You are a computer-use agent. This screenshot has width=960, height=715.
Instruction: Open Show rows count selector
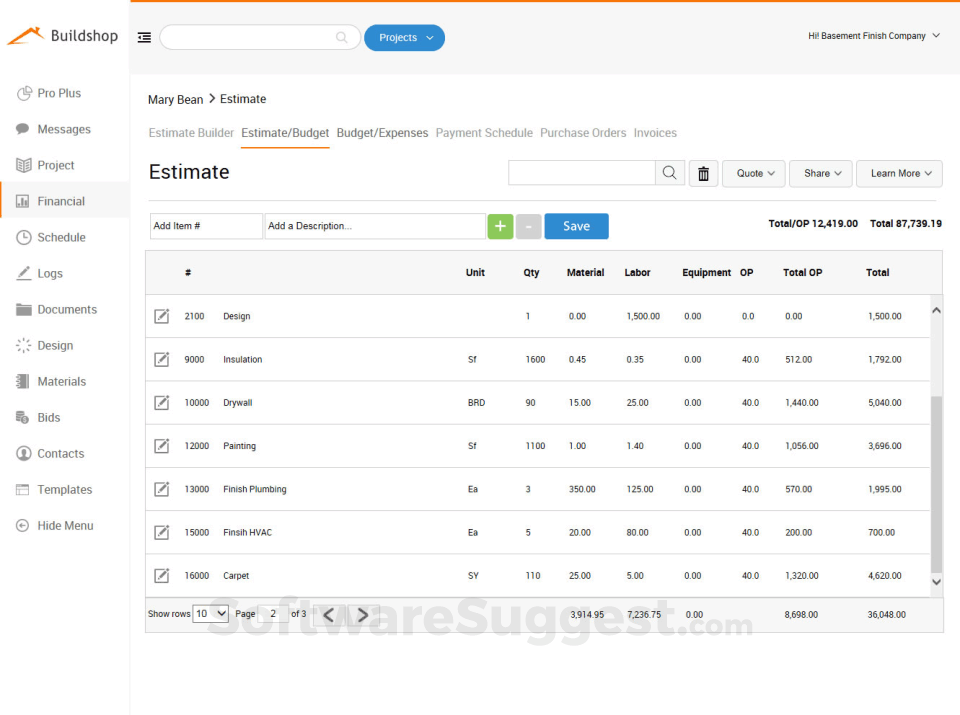[x=211, y=614]
